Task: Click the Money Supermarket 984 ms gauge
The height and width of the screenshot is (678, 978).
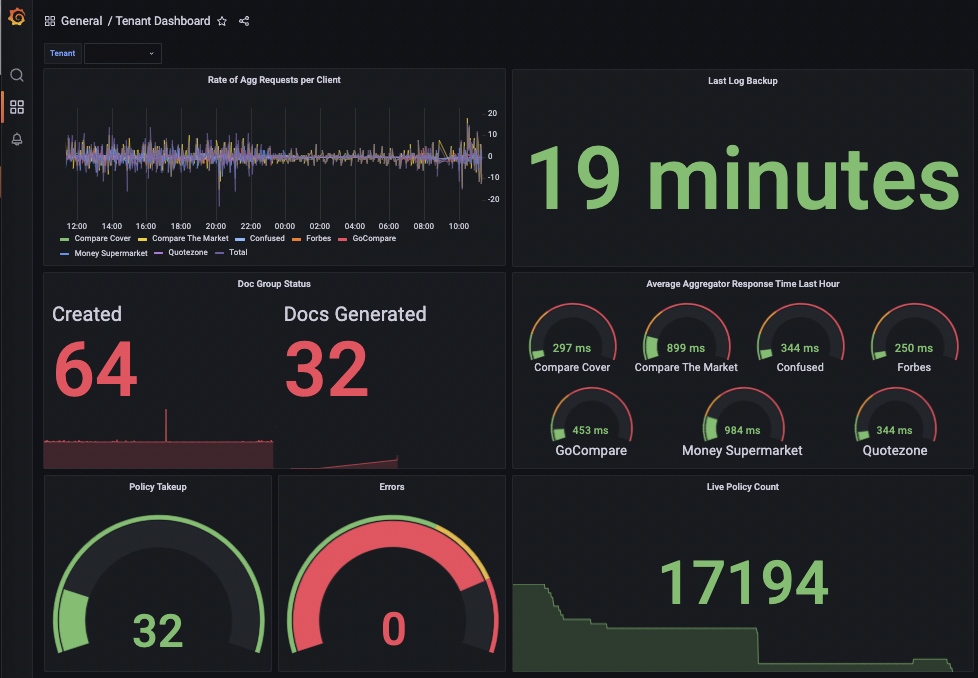Action: (x=743, y=415)
